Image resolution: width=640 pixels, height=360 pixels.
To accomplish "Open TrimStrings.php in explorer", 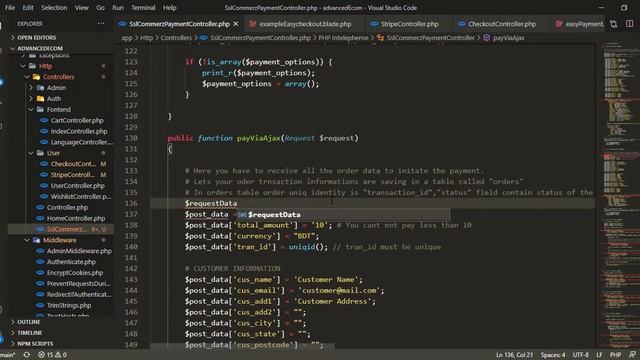I will pos(69,305).
